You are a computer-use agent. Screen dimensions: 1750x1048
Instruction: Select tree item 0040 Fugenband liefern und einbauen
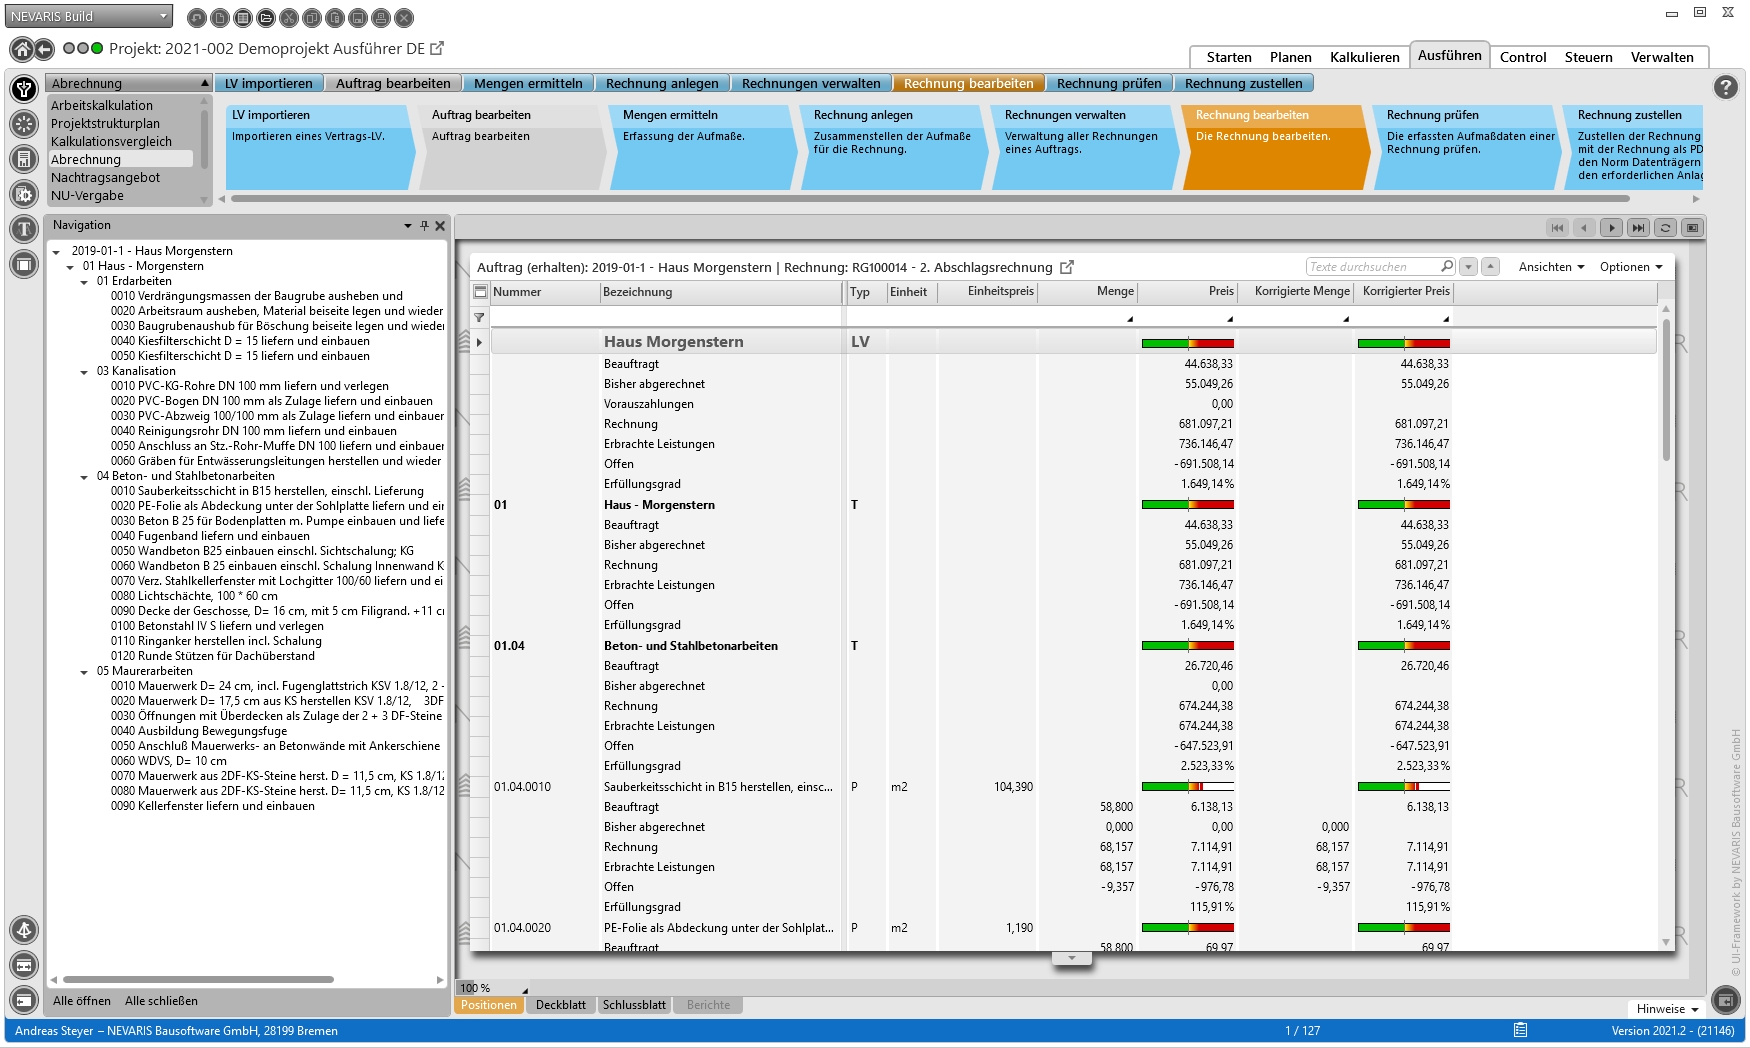[210, 536]
